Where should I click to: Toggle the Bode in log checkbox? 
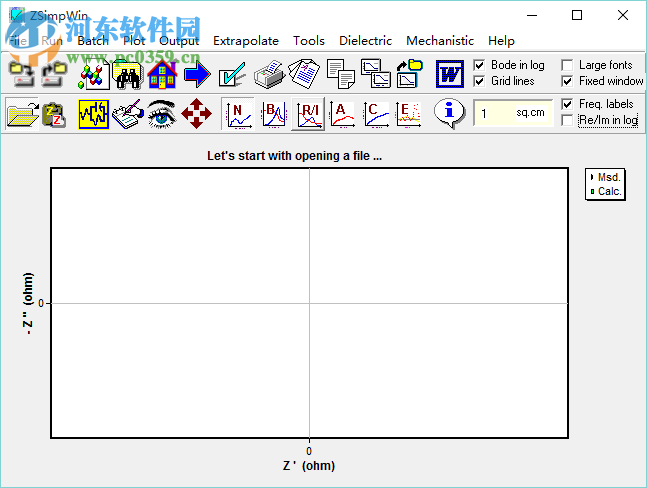click(479, 65)
